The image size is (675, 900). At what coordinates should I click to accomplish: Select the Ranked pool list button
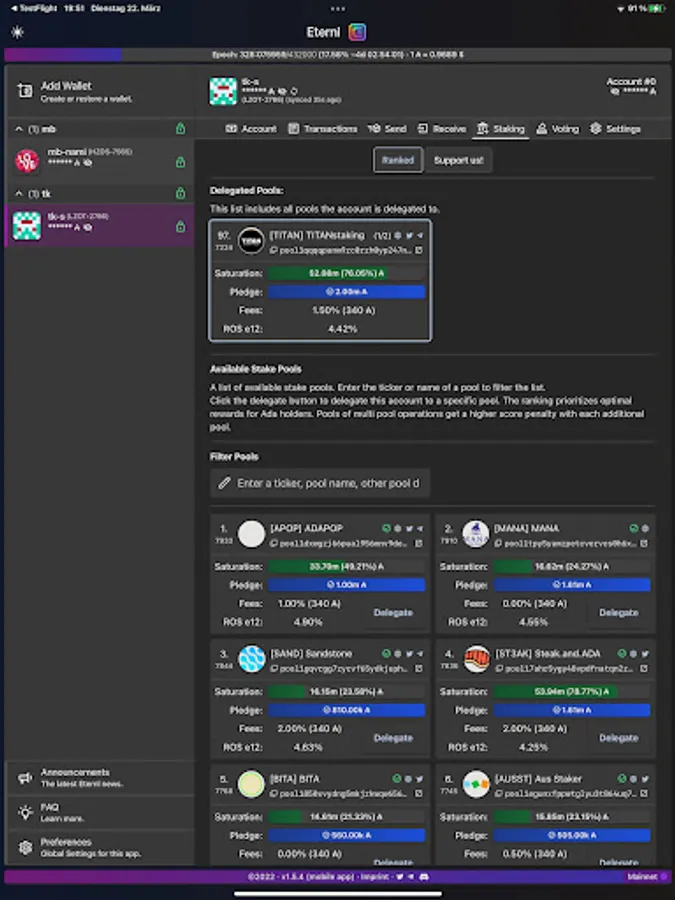[398, 160]
